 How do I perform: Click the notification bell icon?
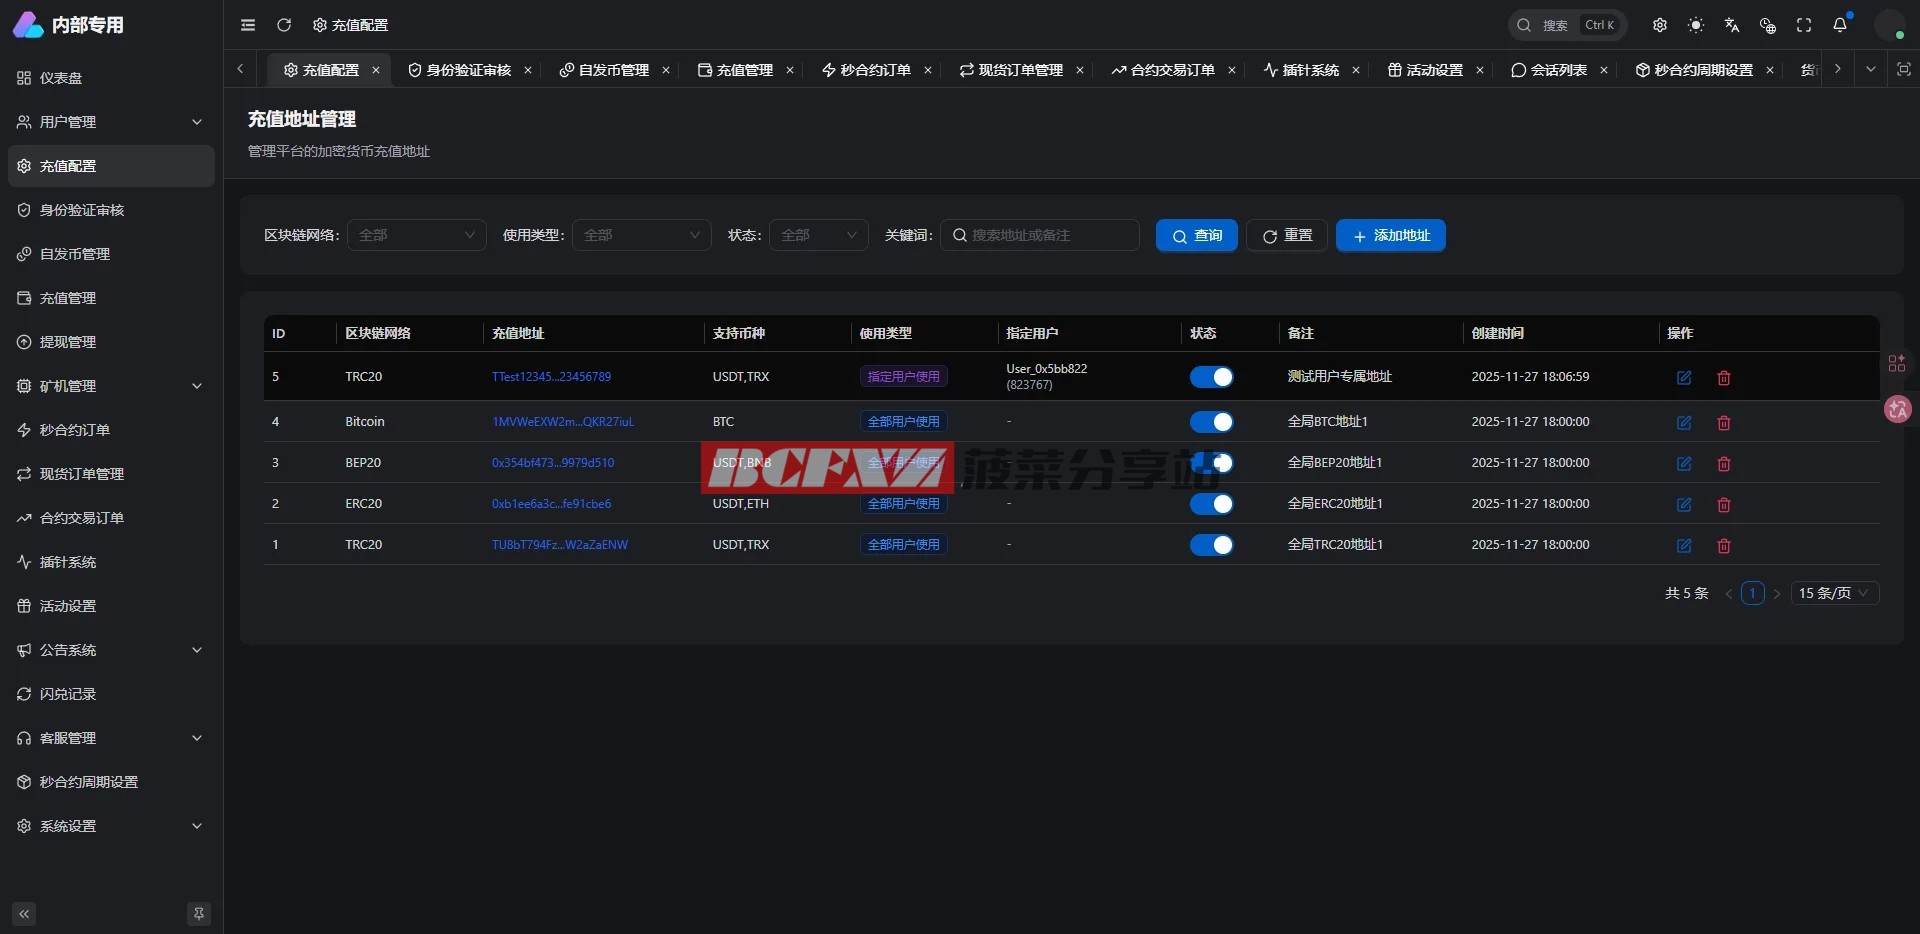coord(1840,25)
